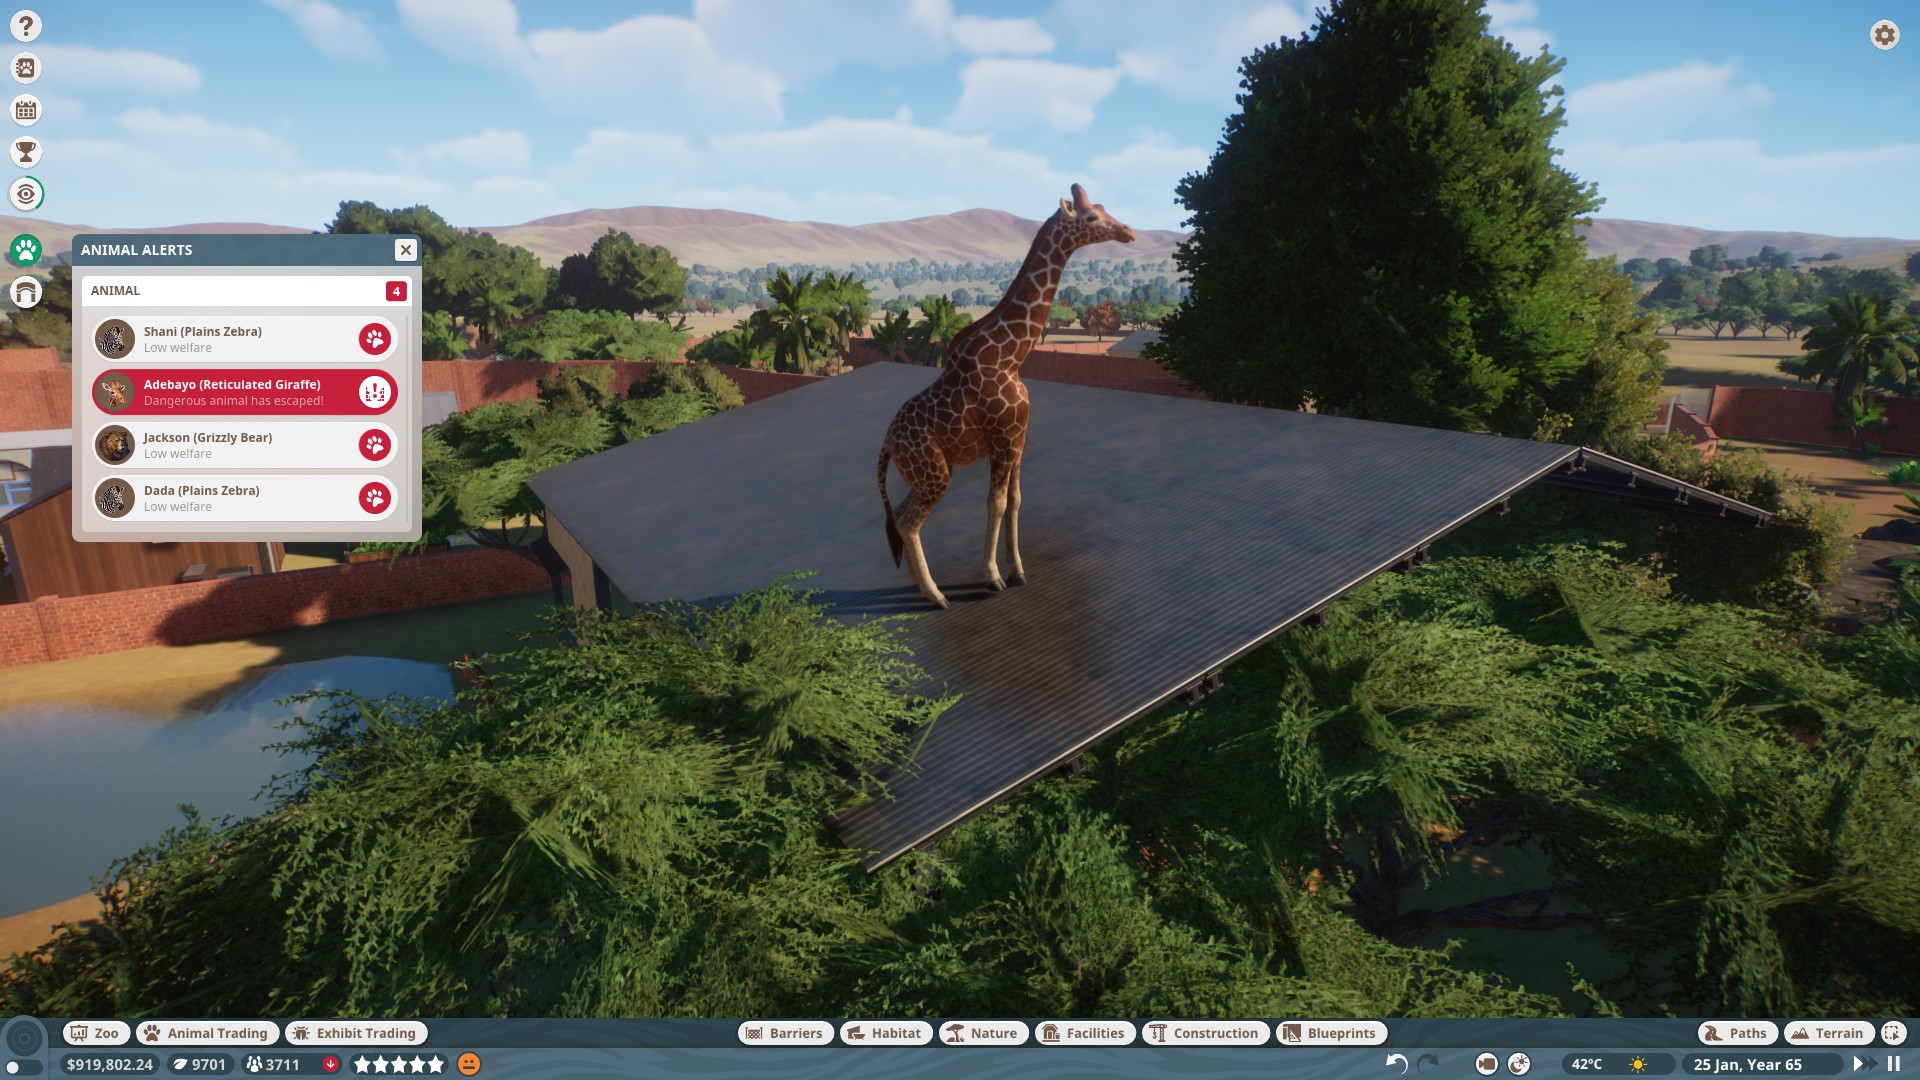Image resolution: width=1920 pixels, height=1080 pixels.
Task: Toggle the green paw animal alerts icon
Action: (26, 250)
